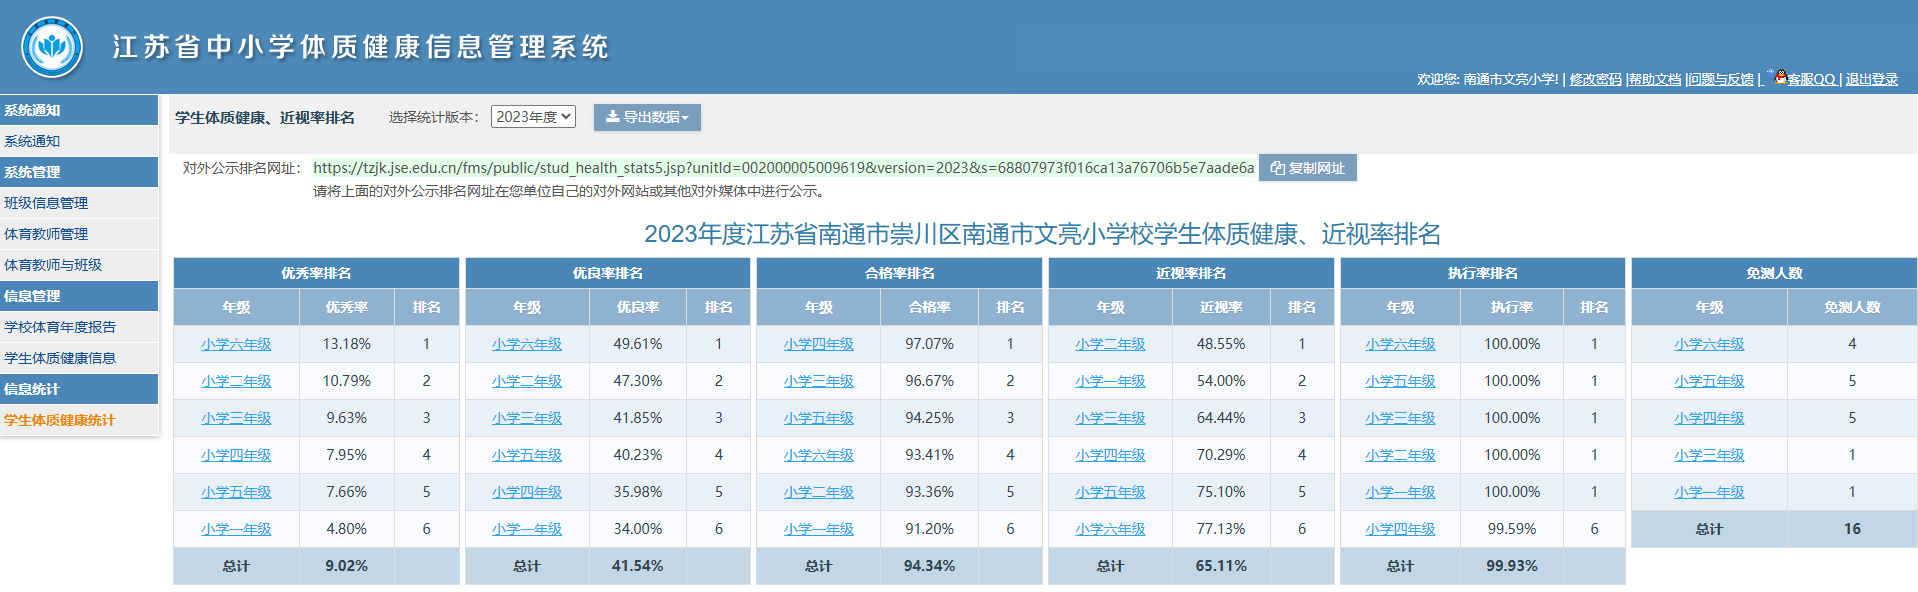Click the 2023年度 ranking page title
Image resolution: width=1918 pixels, height=592 pixels.
click(x=1042, y=234)
